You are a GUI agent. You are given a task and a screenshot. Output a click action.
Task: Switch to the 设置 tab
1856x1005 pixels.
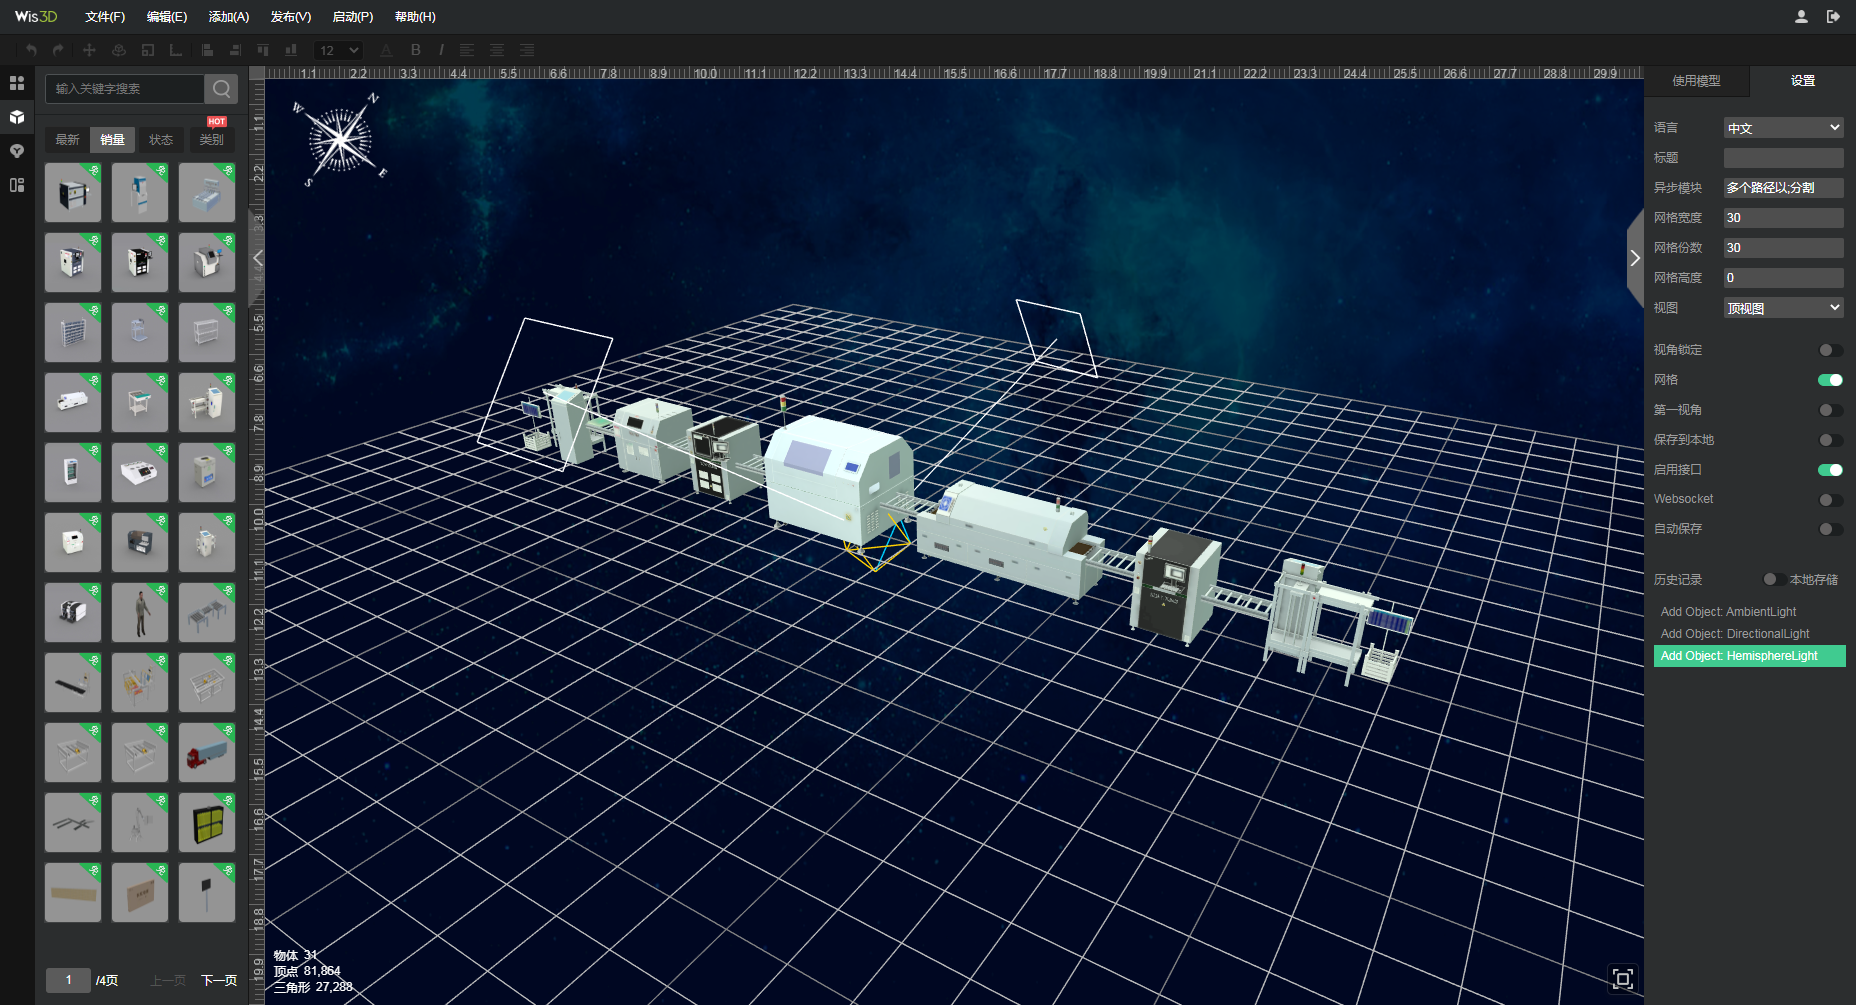coord(1803,81)
